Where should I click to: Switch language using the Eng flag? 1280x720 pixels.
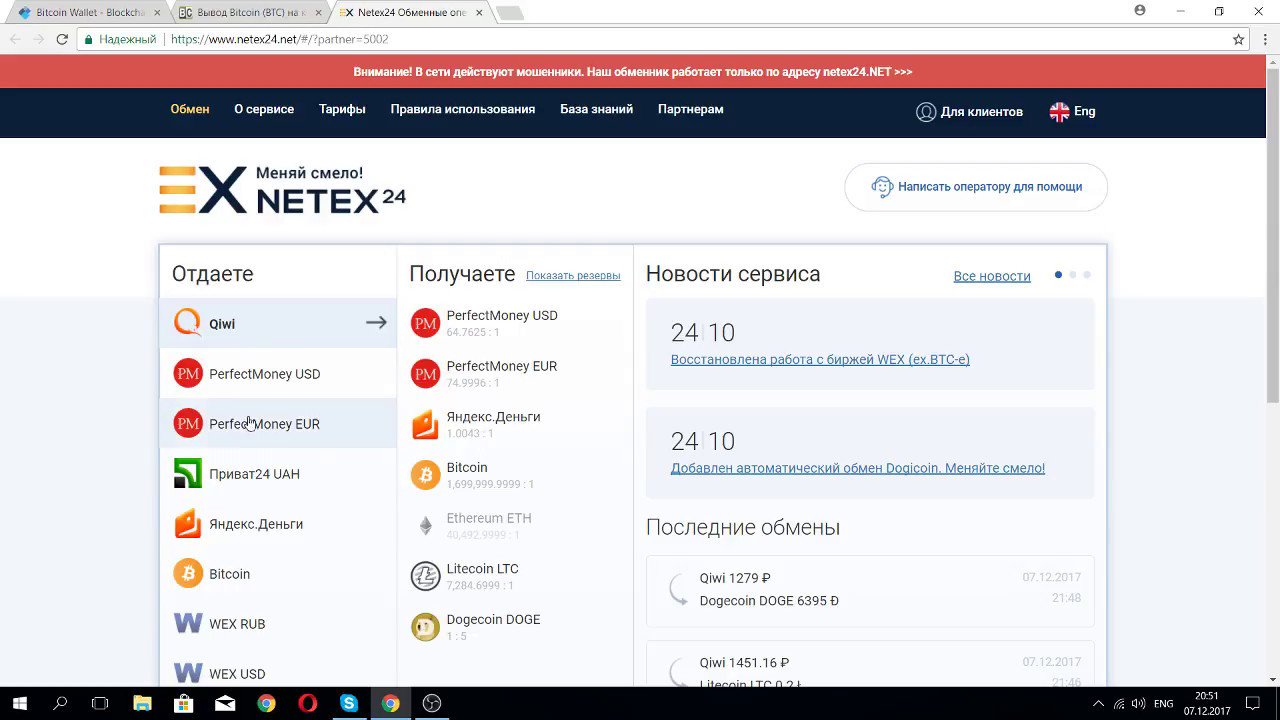[1059, 112]
